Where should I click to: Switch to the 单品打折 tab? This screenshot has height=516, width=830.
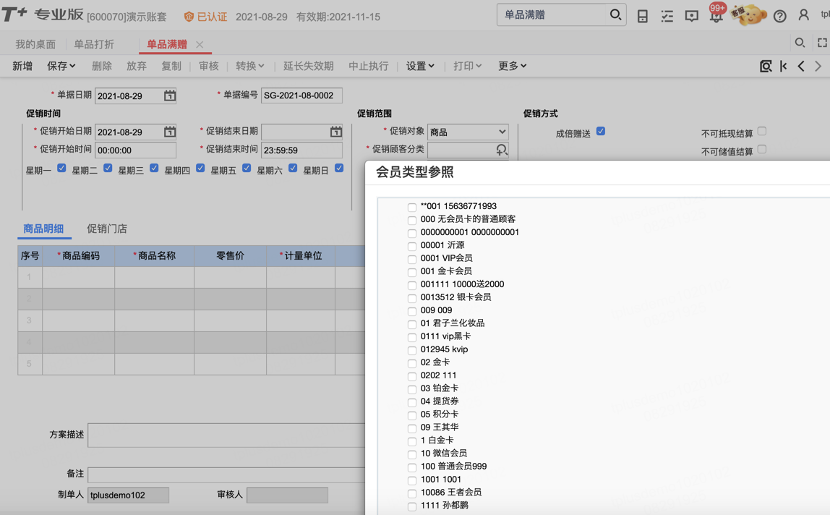click(94, 44)
